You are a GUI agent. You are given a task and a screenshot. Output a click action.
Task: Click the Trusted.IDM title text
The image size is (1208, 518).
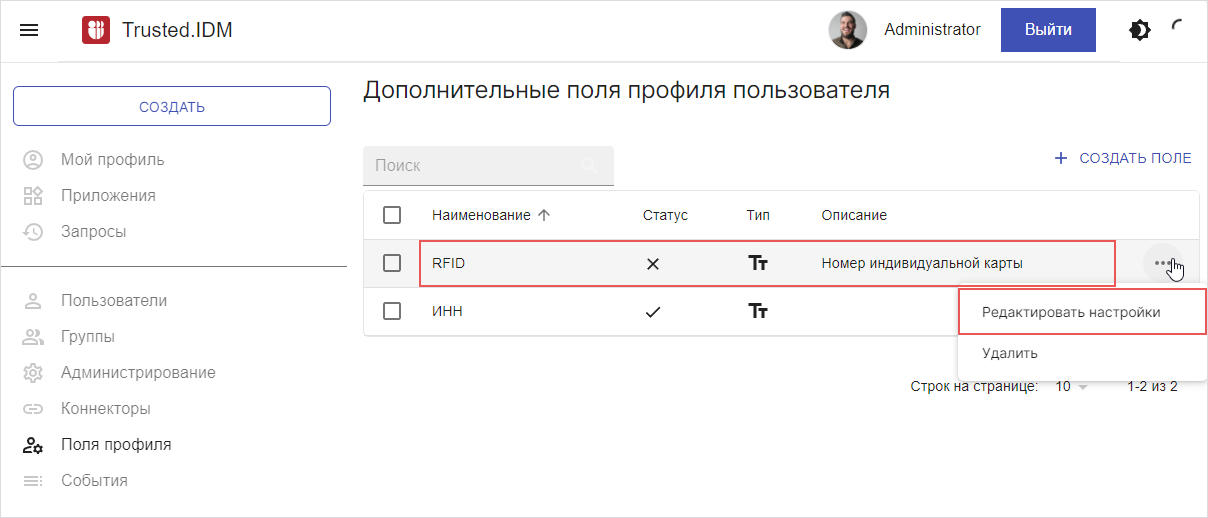[177, 30]
